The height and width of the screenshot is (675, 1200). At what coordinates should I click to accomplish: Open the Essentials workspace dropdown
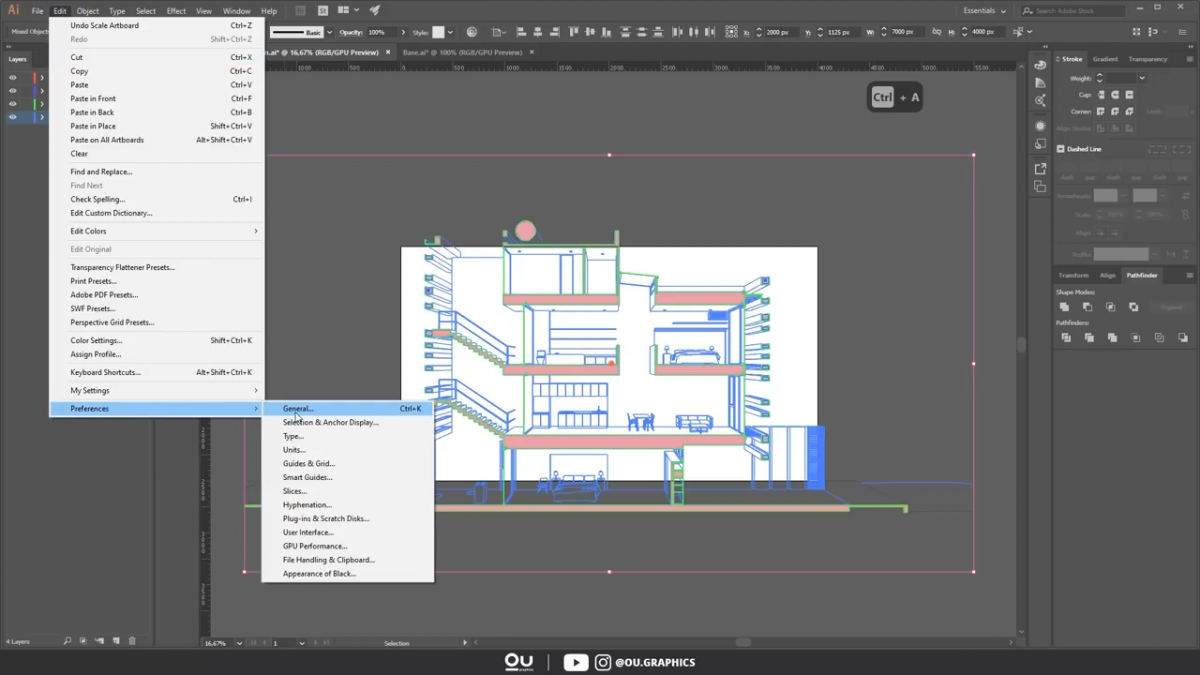pos(985,10)
